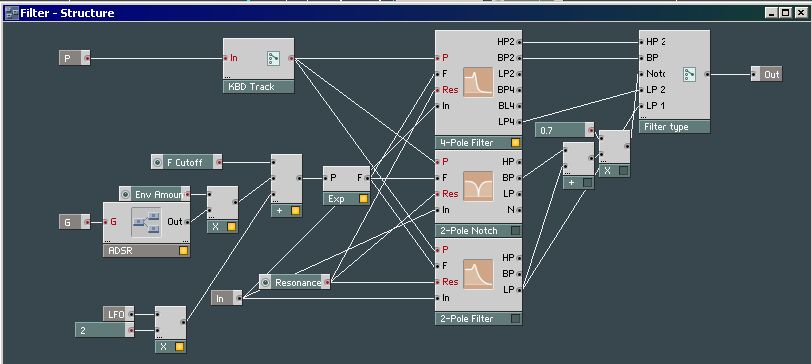Click the HP output port of 2-Pole Filter
812x364 pixels.
click(519, 257)
